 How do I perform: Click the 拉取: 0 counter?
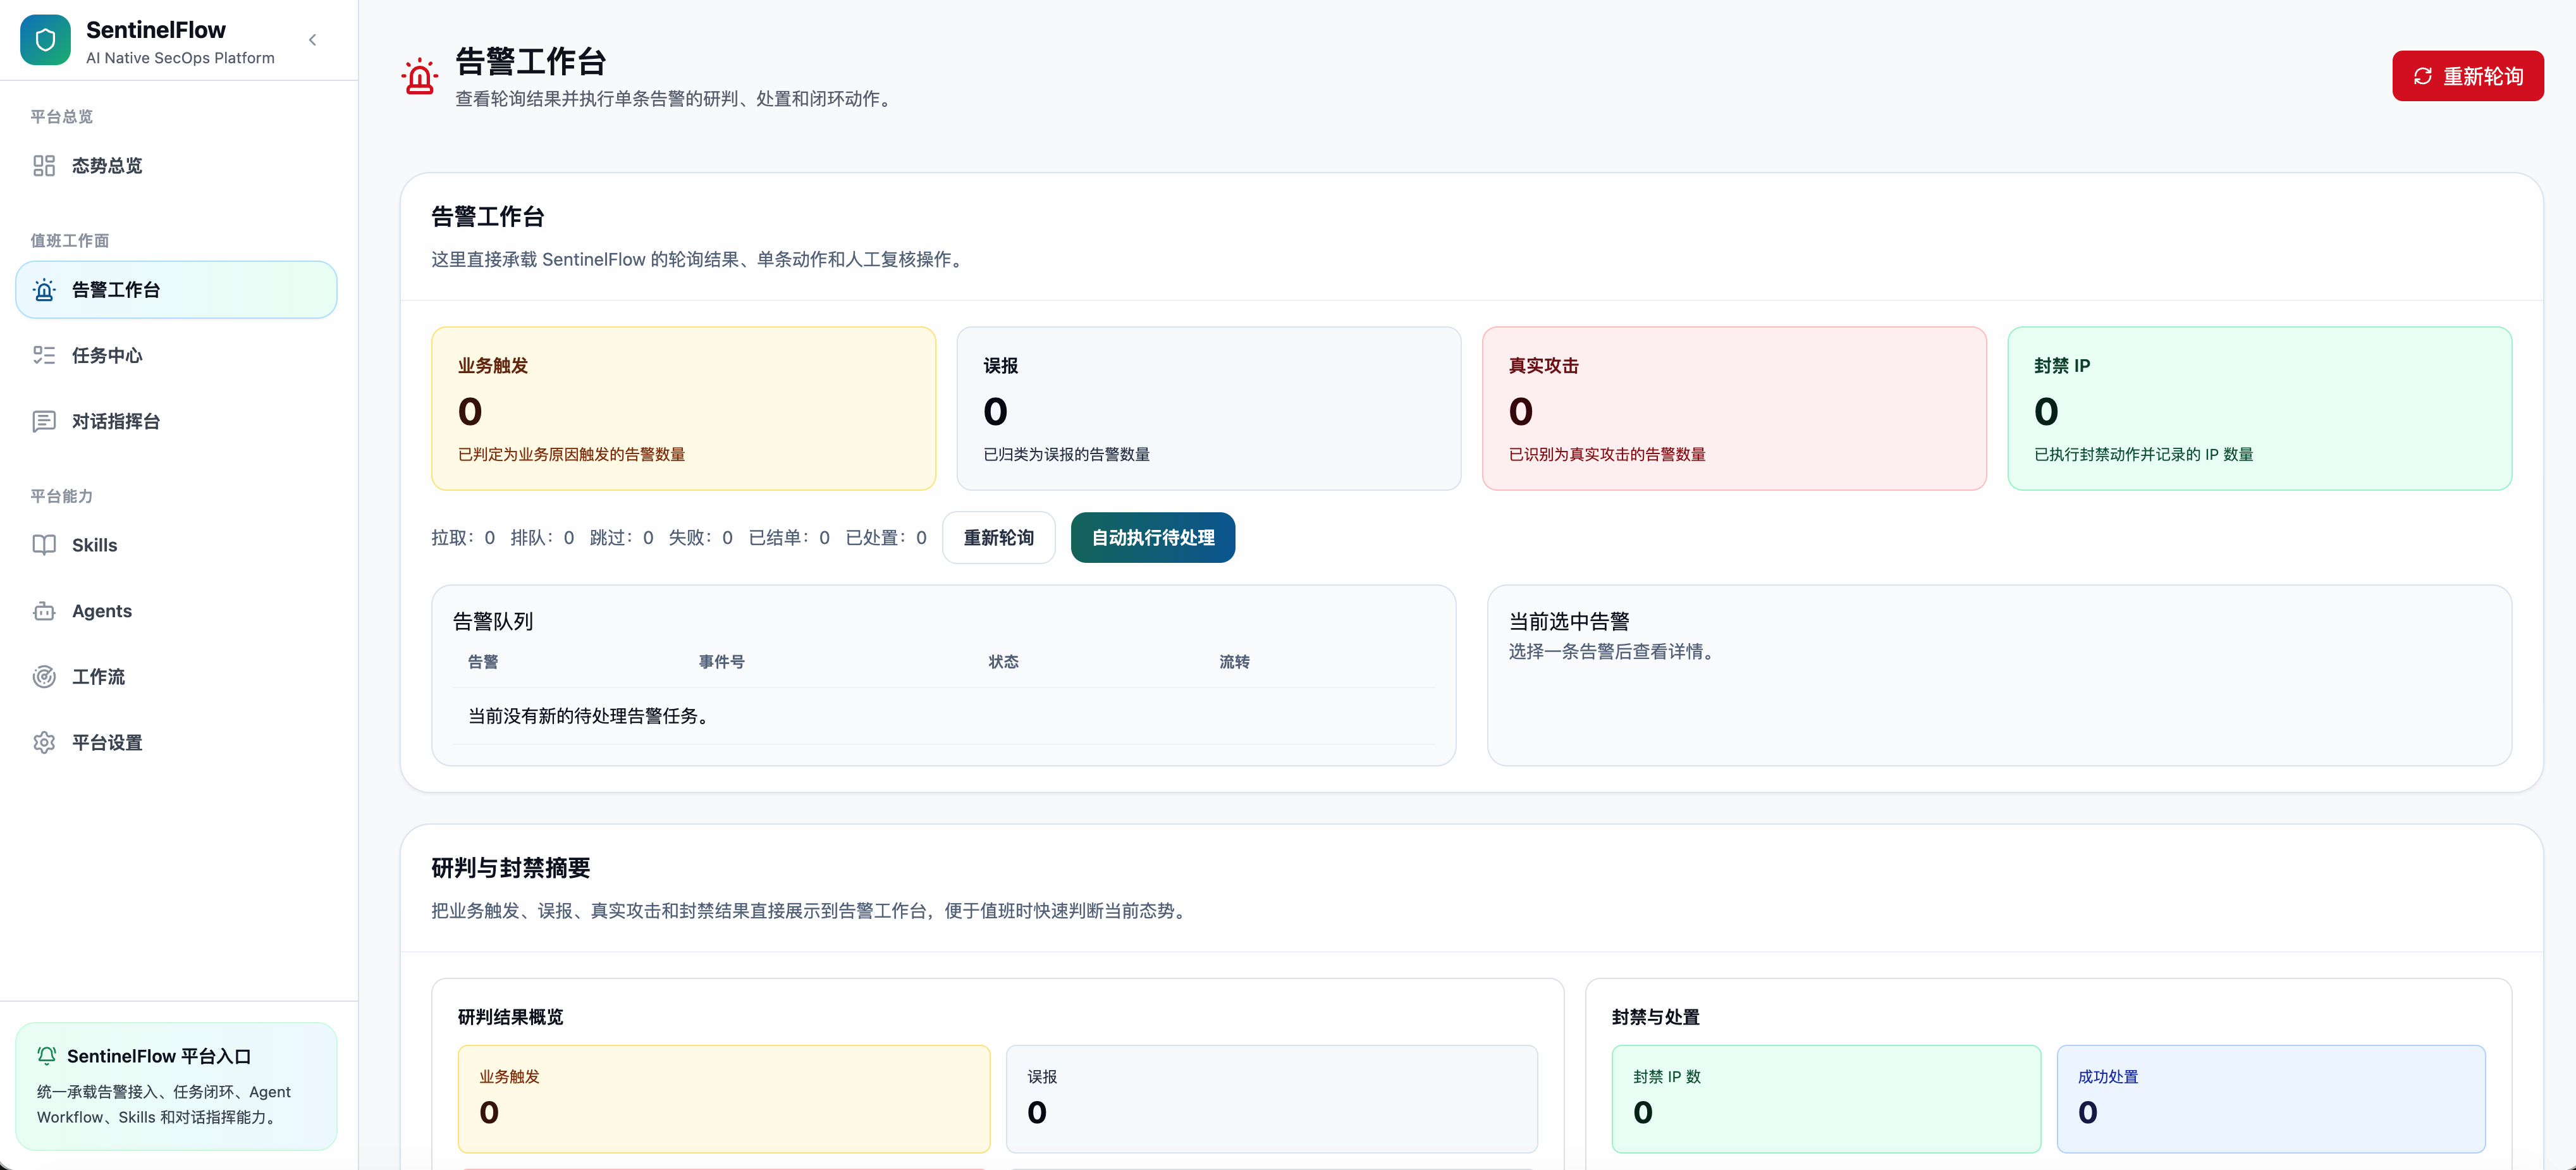tap(463, 538)
